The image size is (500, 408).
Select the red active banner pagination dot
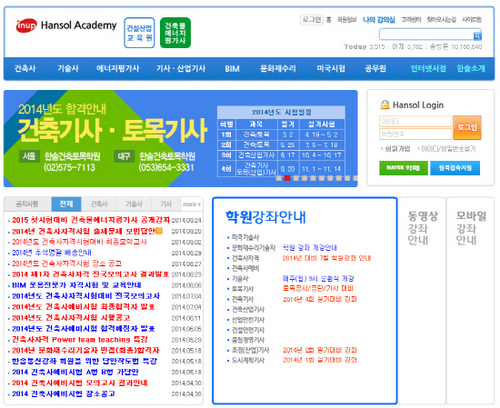pos(287,178)
